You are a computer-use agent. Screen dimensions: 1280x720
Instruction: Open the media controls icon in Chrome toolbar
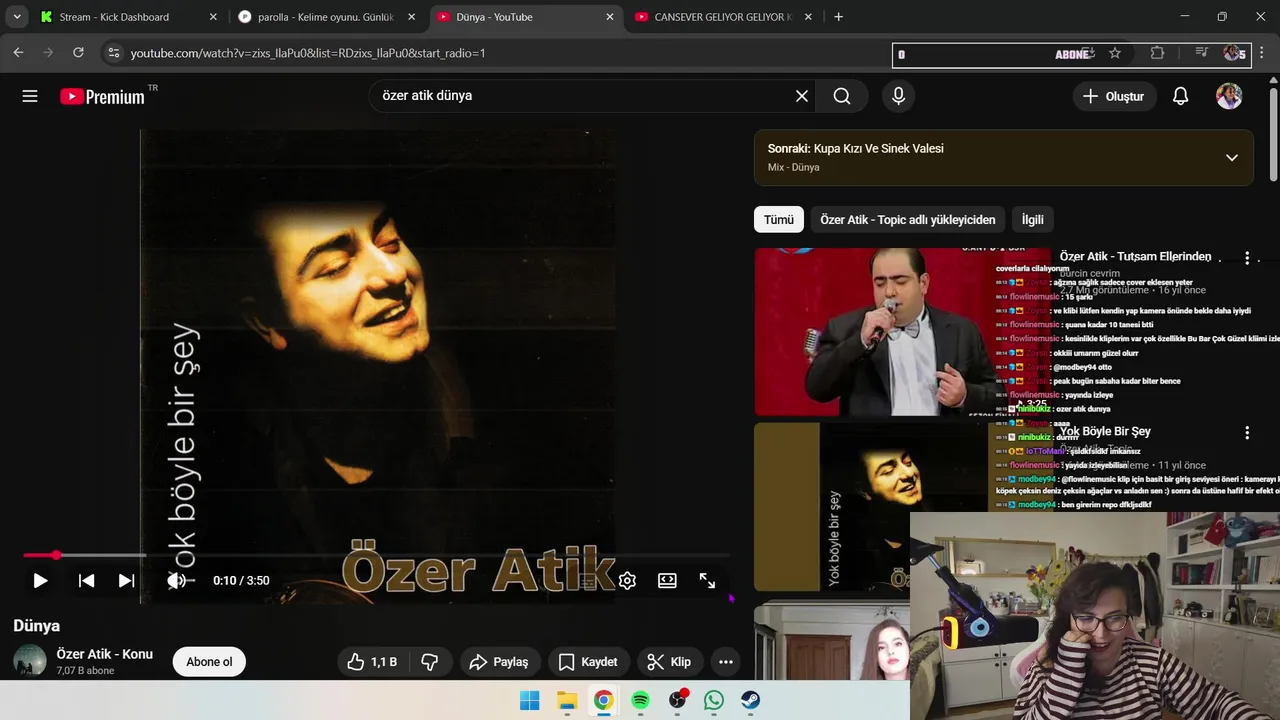pos(1202,53)
